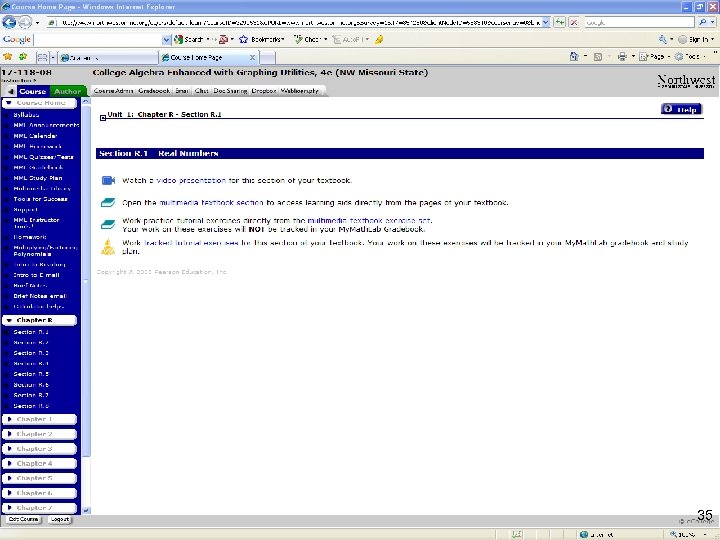The image size is (720, 540).
Task: Click the browser Forward arrow button
Action: [x=25, y=22]
